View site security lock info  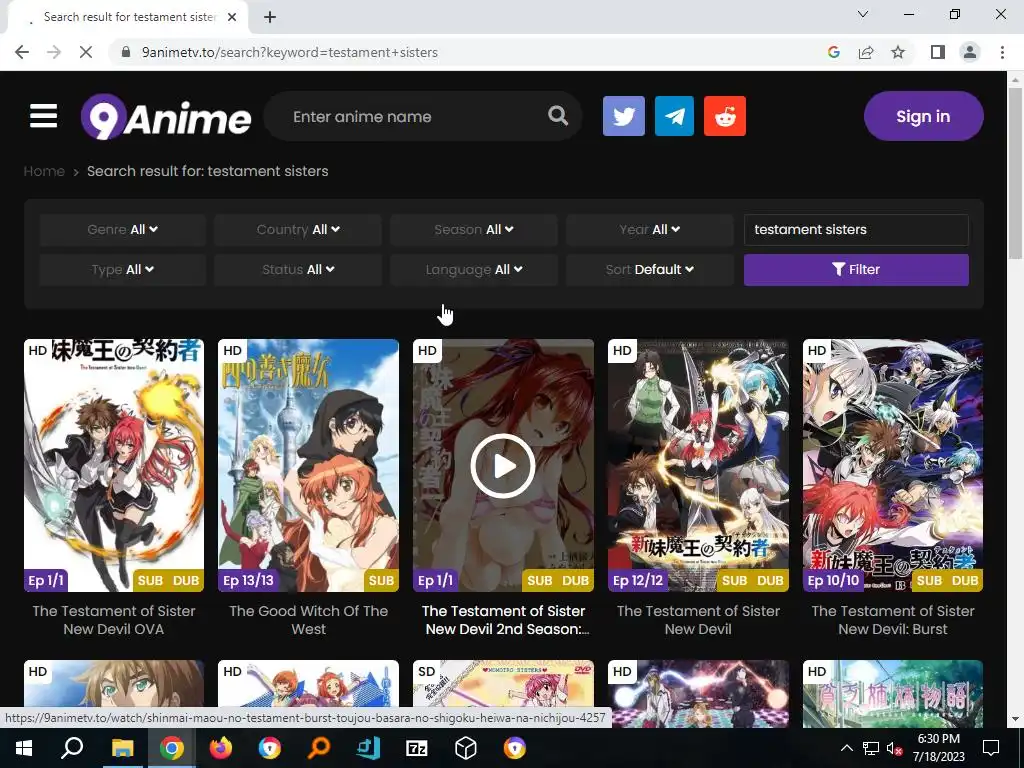tap(126, 52)
